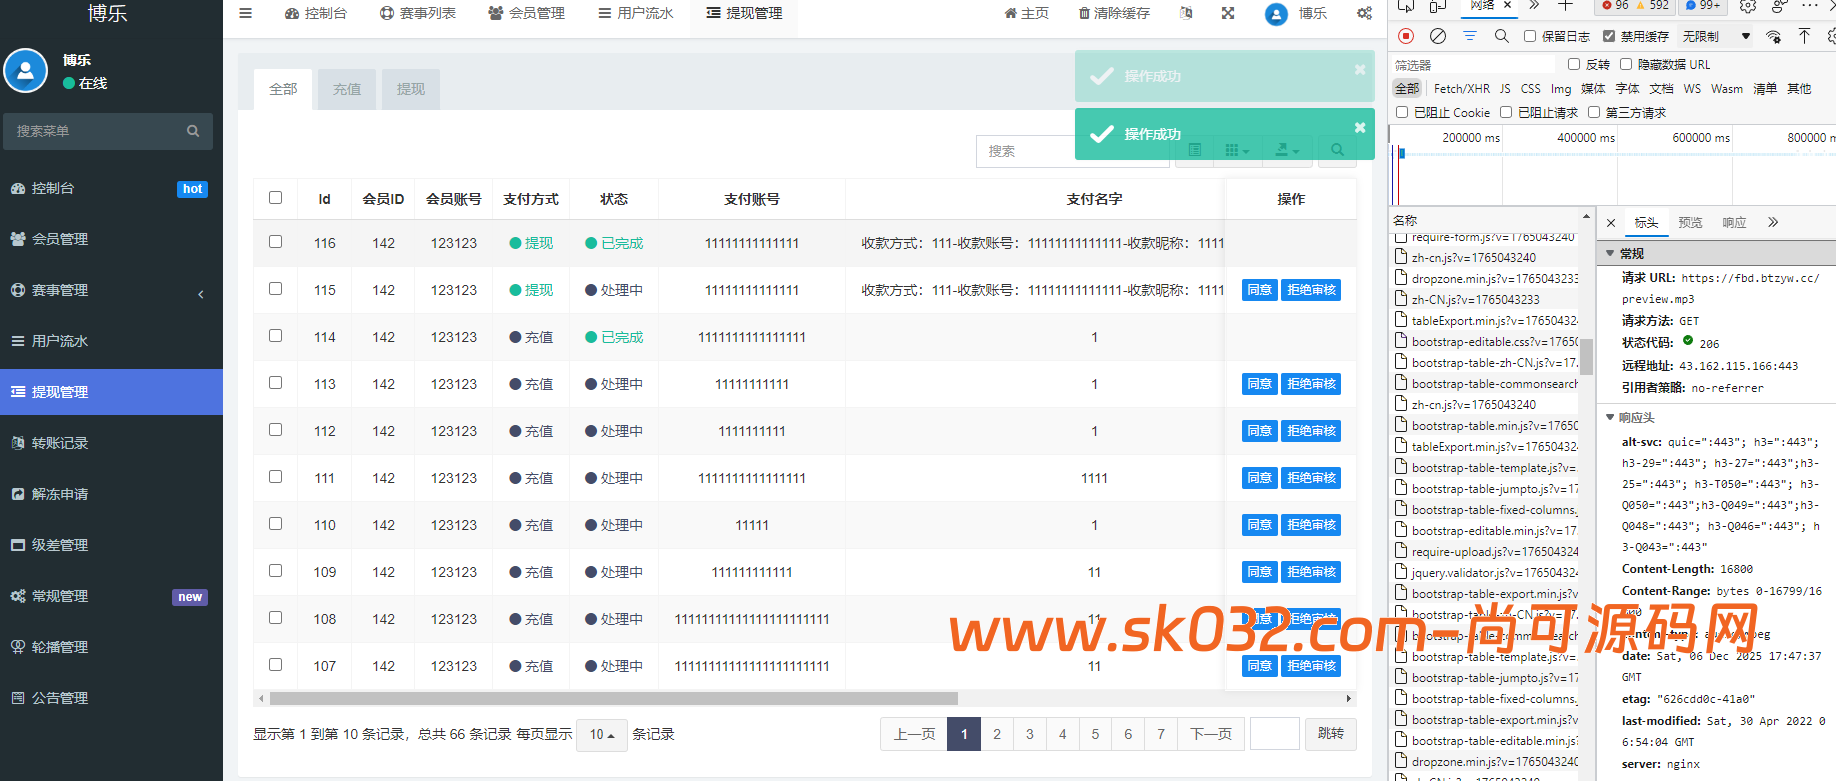
Task: Close the solid green 操作成功 notification
Action: click(x=1360, y=127)
